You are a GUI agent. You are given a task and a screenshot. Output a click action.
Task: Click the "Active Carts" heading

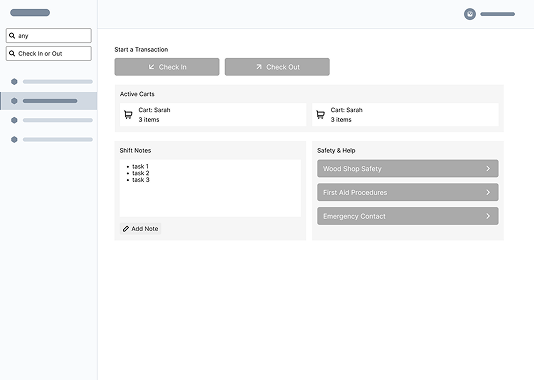137,94
